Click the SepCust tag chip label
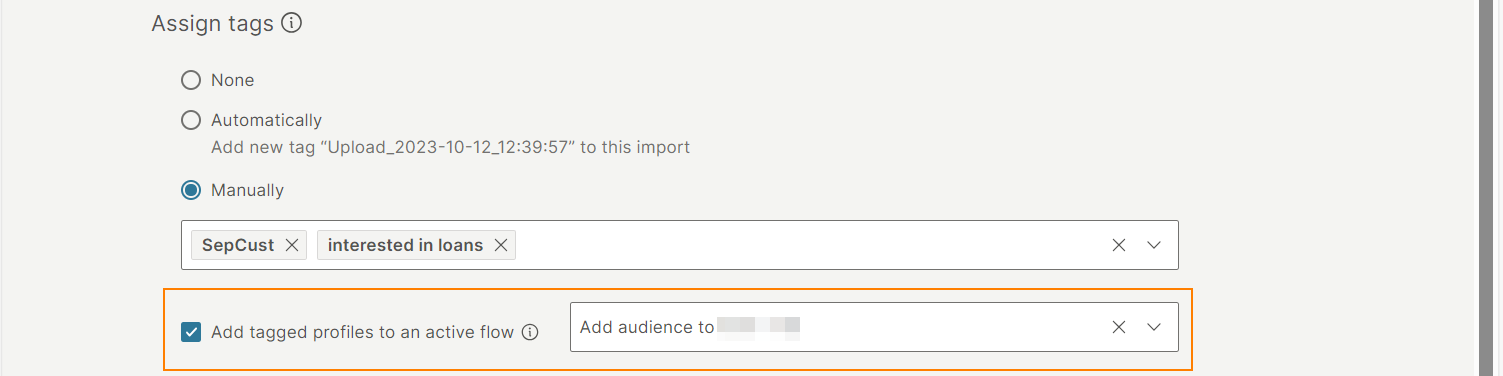Image resolution: width=1503 pixels, height=376 pixels. pos(238,245)
